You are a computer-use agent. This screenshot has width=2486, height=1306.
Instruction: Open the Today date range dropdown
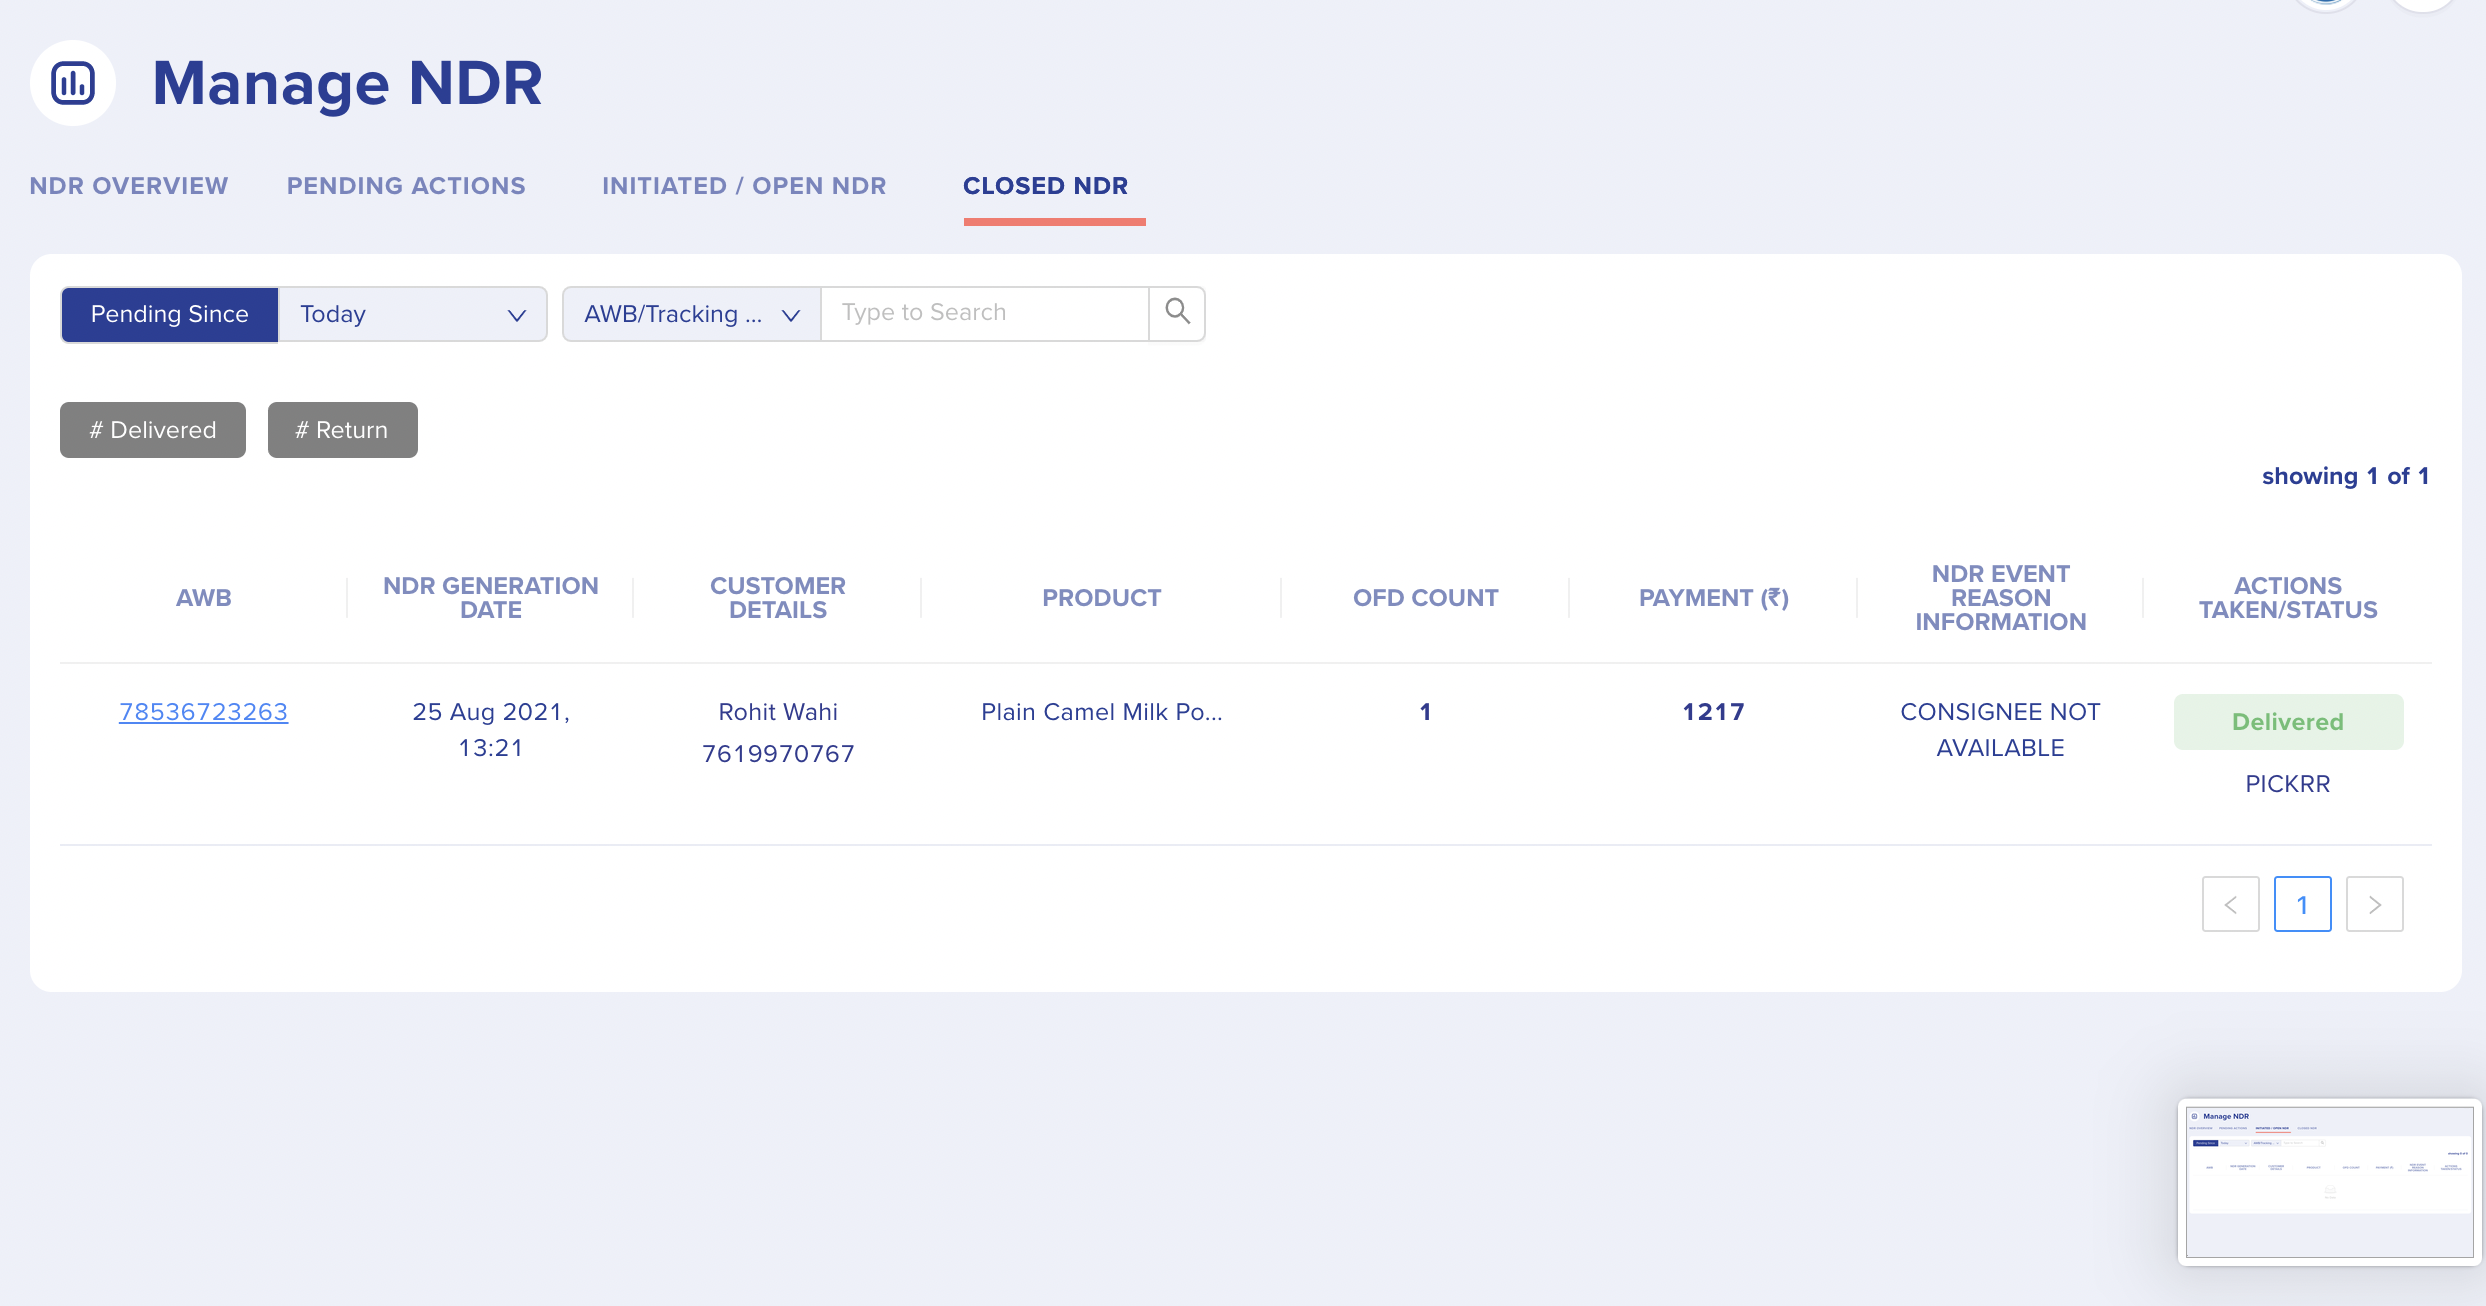pyautogui.click(x=411, y=313)
